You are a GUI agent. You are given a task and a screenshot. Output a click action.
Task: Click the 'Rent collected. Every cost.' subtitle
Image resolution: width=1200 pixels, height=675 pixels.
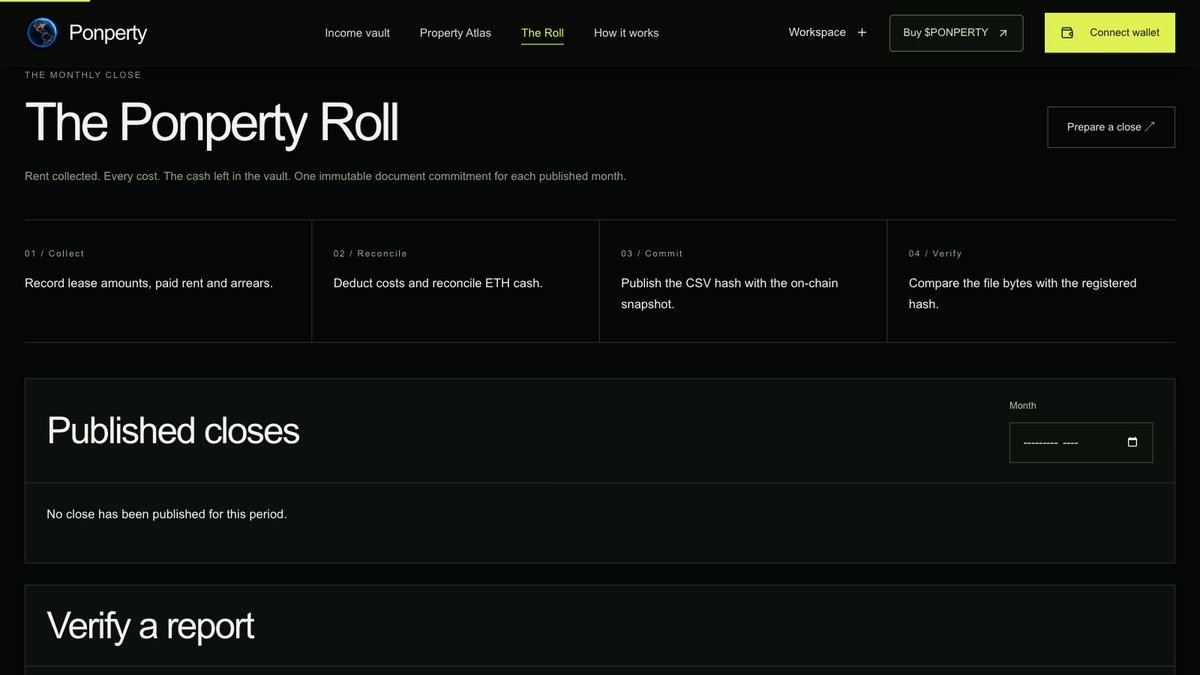(x=325, y=176)
